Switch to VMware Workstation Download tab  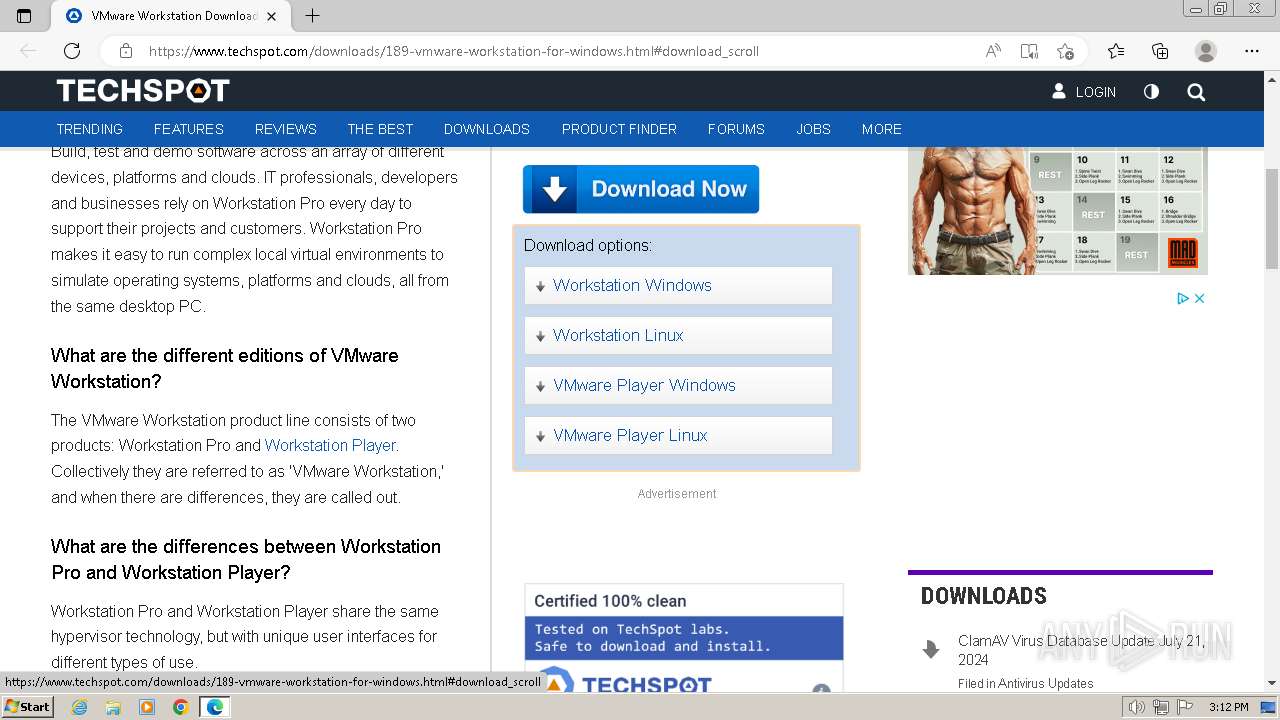pyautogui.click(x=172, y=16)
